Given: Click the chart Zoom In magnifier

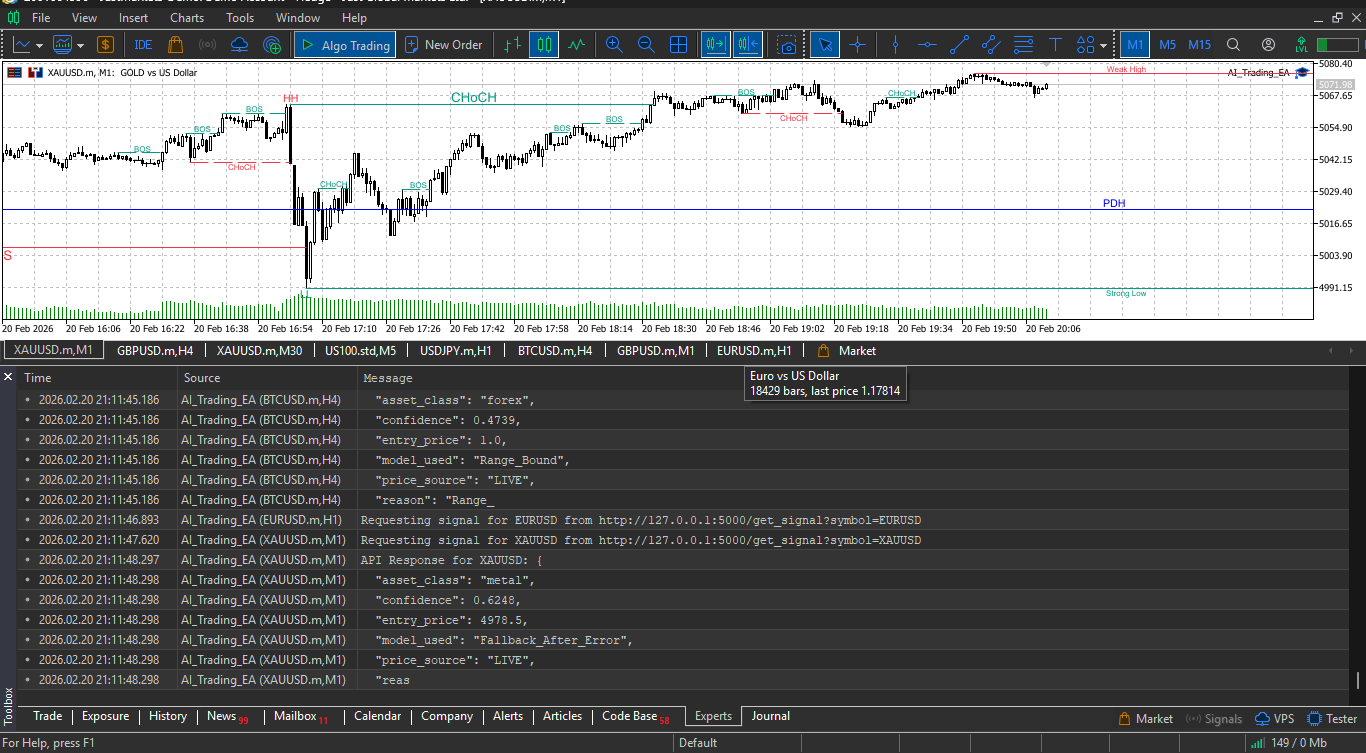Looking at the screenshot, I should click(614, 44).
